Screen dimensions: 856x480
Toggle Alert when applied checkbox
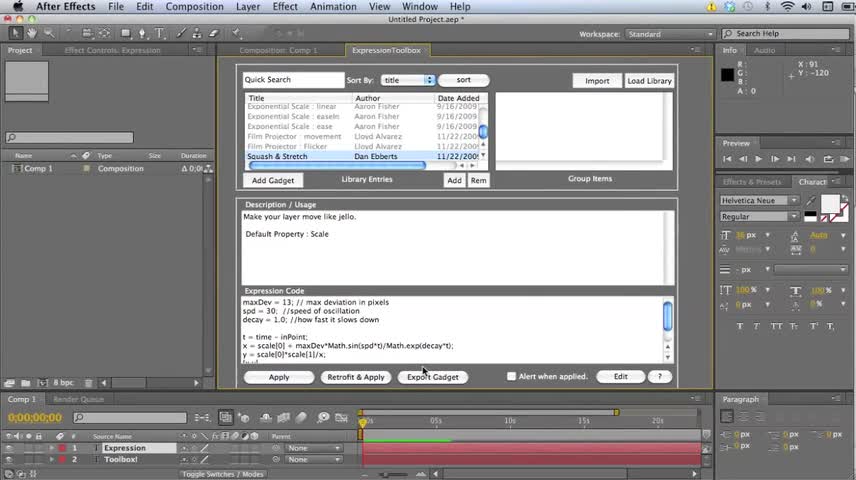511,376
